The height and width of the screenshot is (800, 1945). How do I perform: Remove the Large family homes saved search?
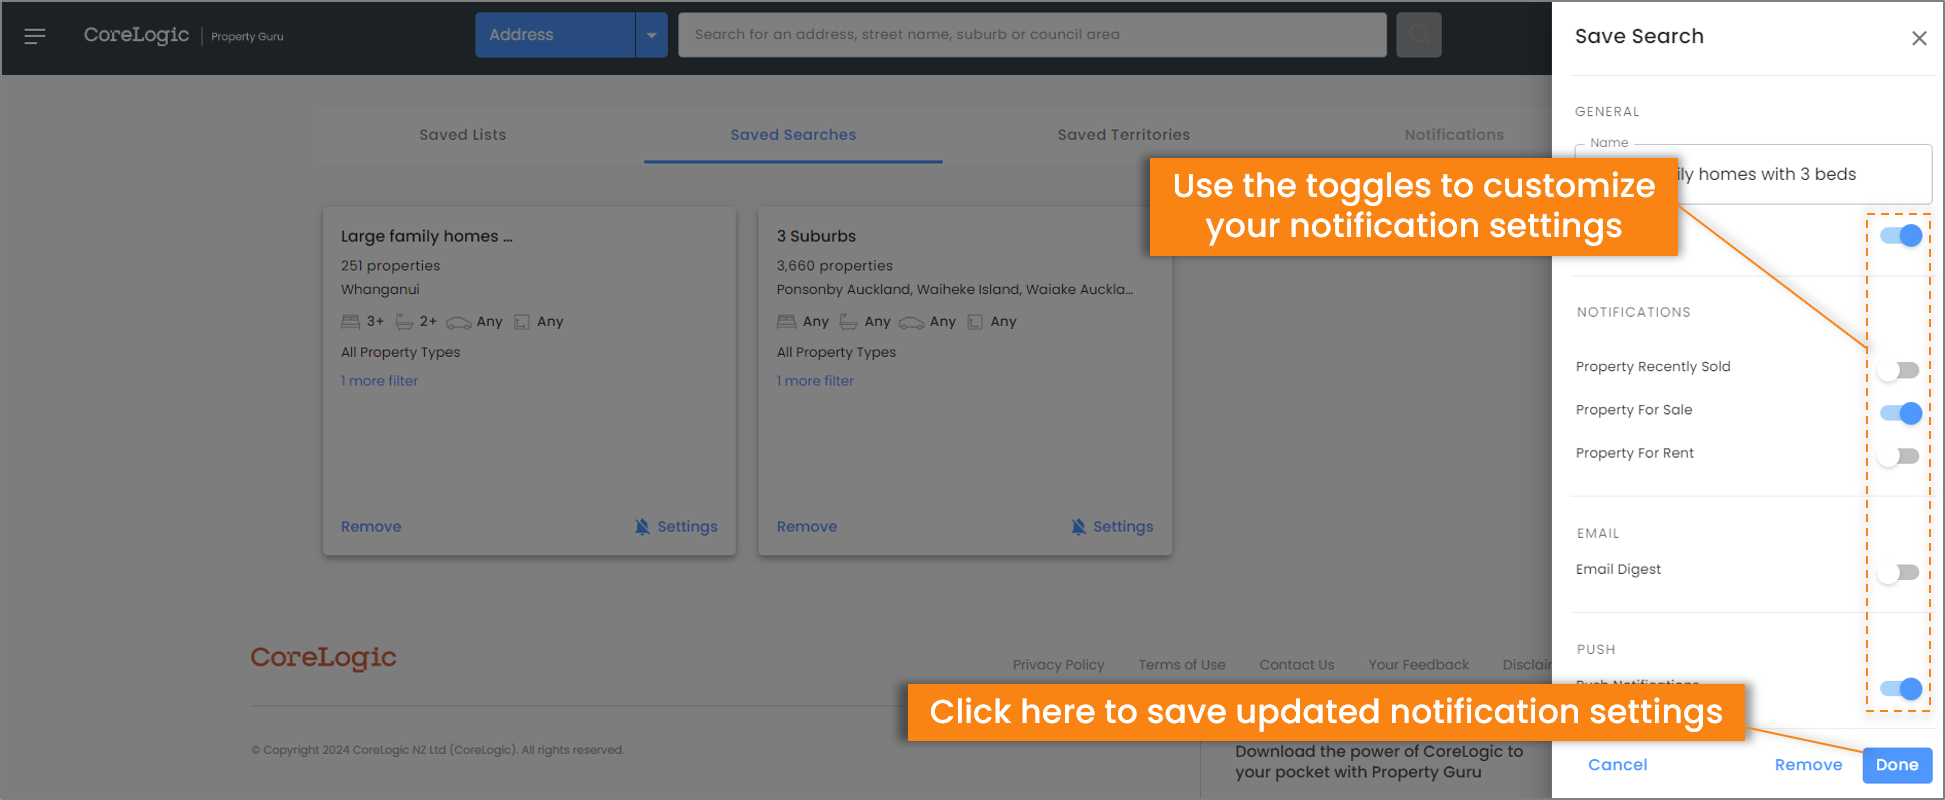point(371,527)
